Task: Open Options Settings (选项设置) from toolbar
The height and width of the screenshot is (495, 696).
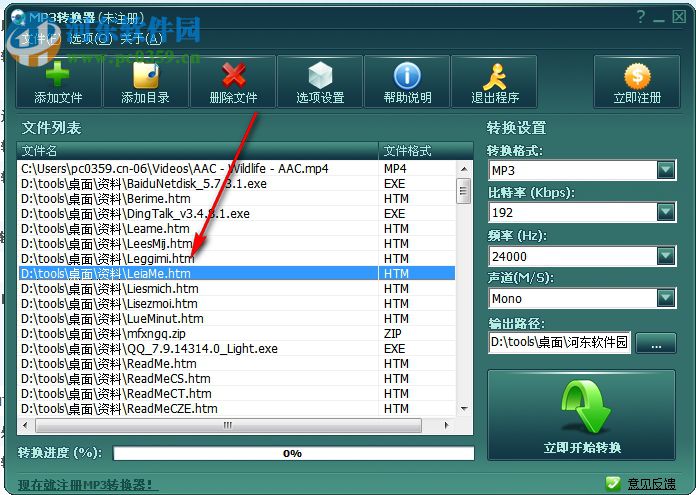Action: [x=320, y=82]
